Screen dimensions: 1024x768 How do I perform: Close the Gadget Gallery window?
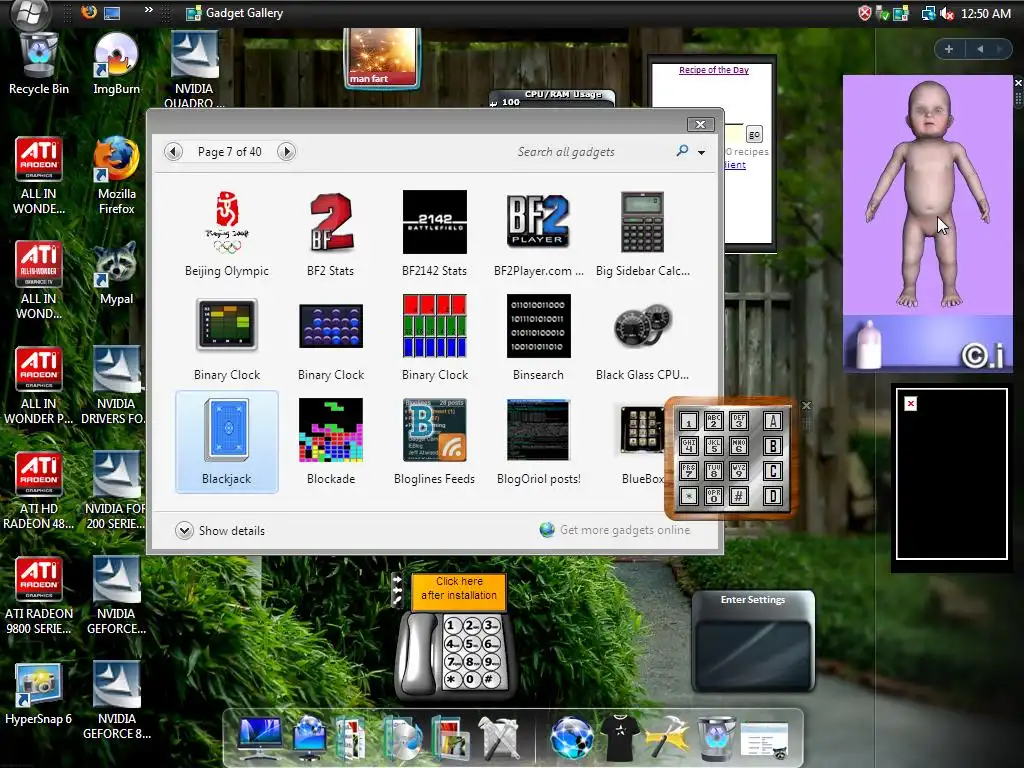pyautogui.click(x=700, y=124)
